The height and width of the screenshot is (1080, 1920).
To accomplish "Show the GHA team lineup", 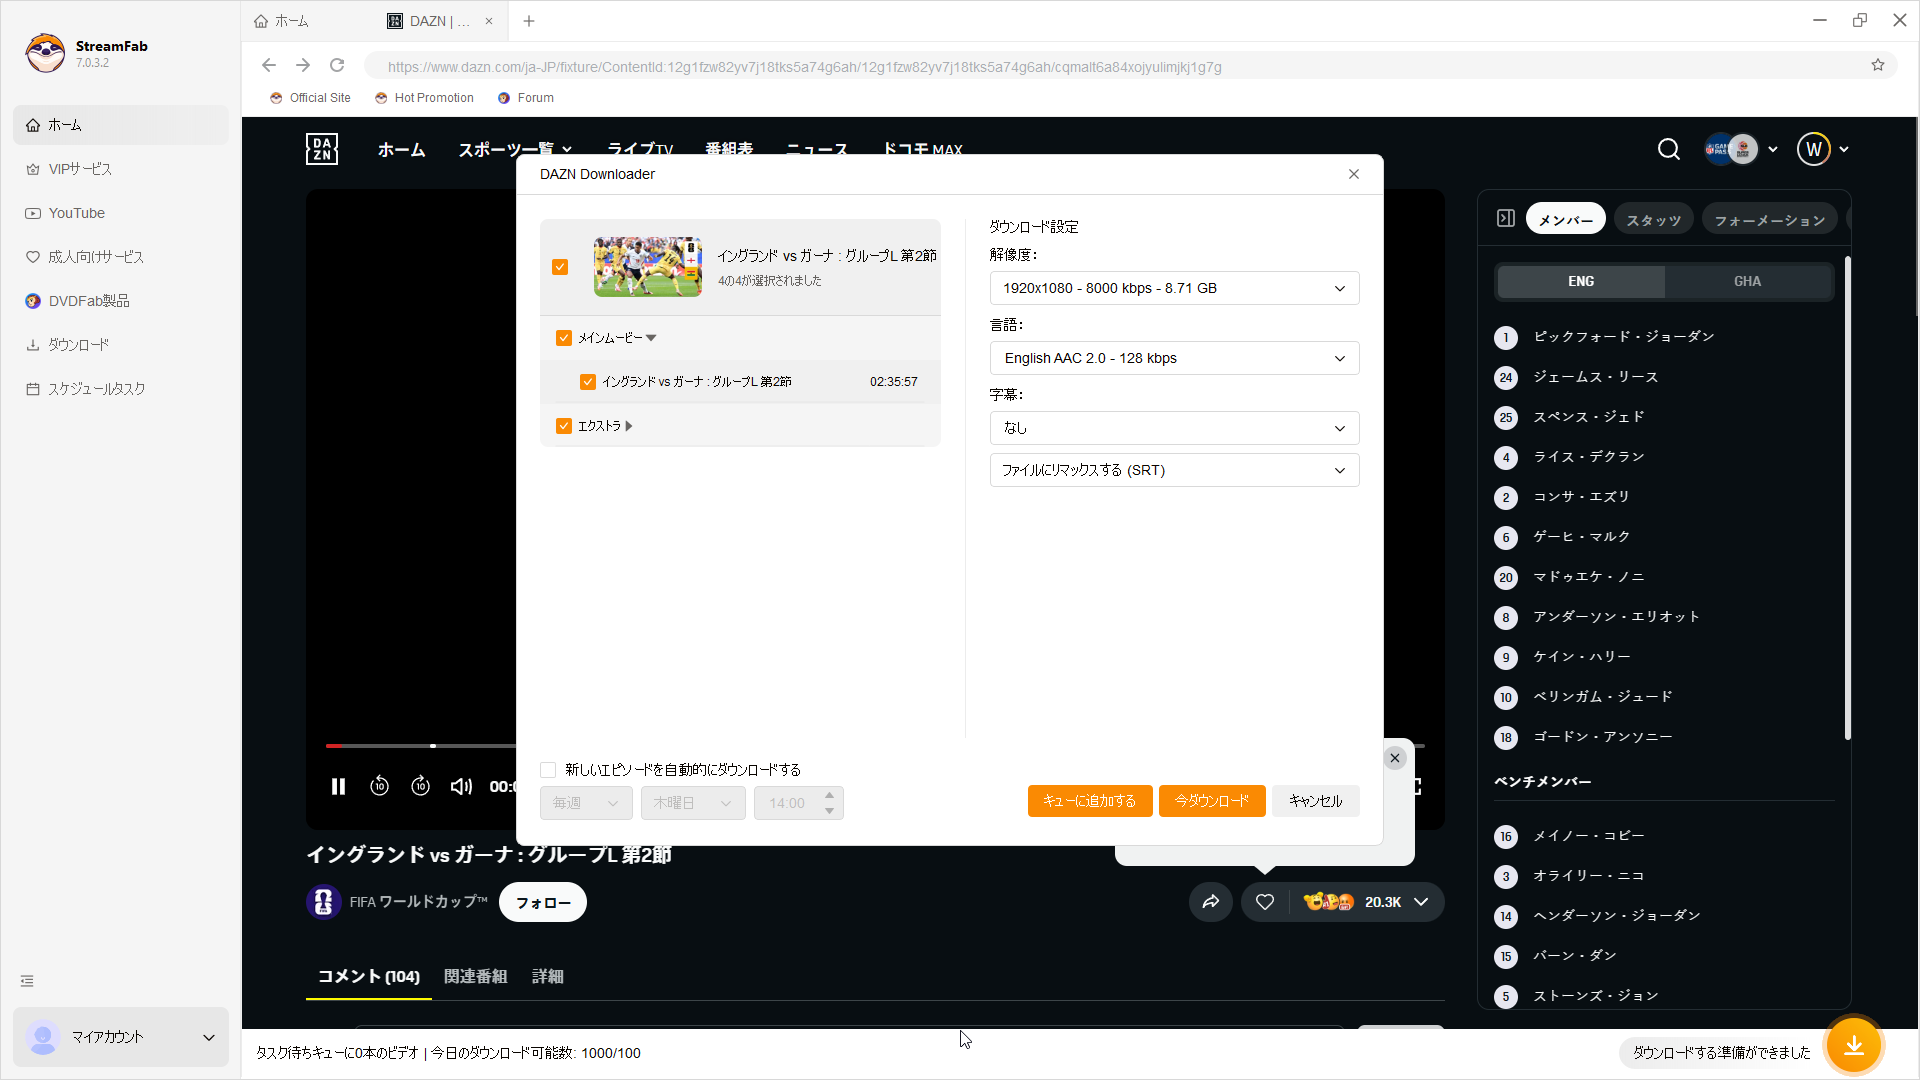I will point(1748,281).
